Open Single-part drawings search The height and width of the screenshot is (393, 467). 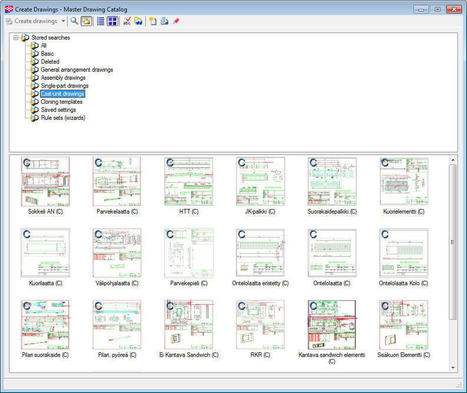point(64,86)
